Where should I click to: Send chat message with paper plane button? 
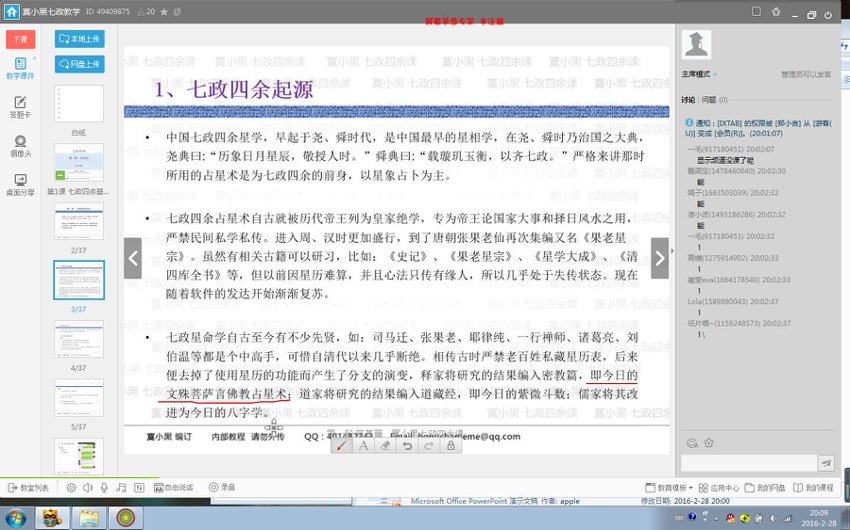(x=826, y=463)
